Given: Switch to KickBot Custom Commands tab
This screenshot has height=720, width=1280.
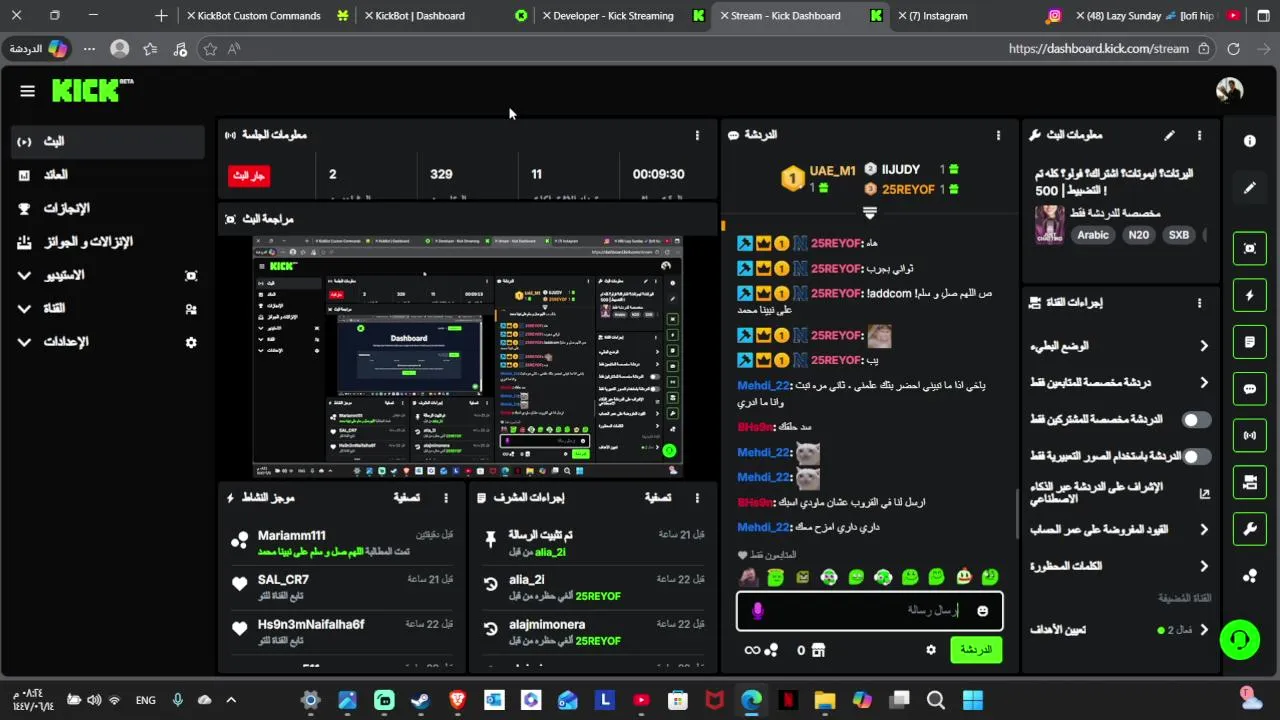Looking at the screenshot, I should click(268, 16).
